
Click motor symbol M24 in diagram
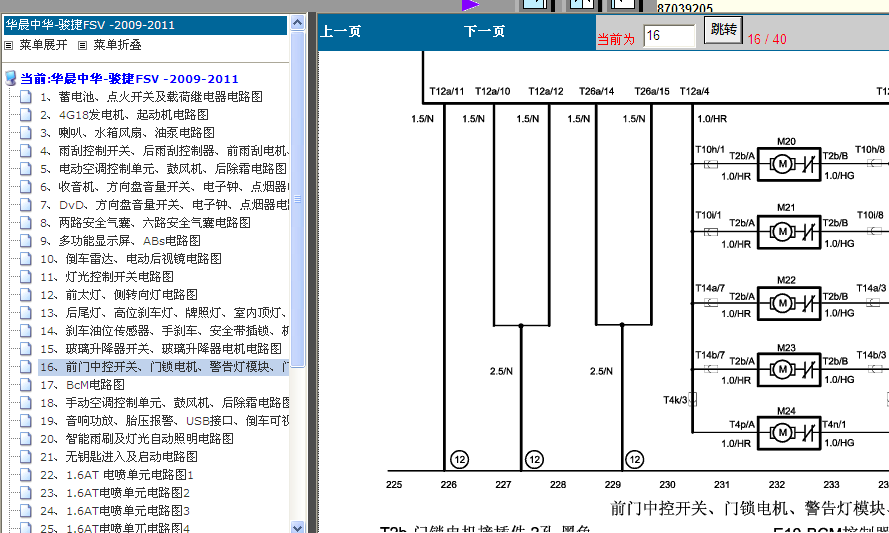[x=789, y=433]
